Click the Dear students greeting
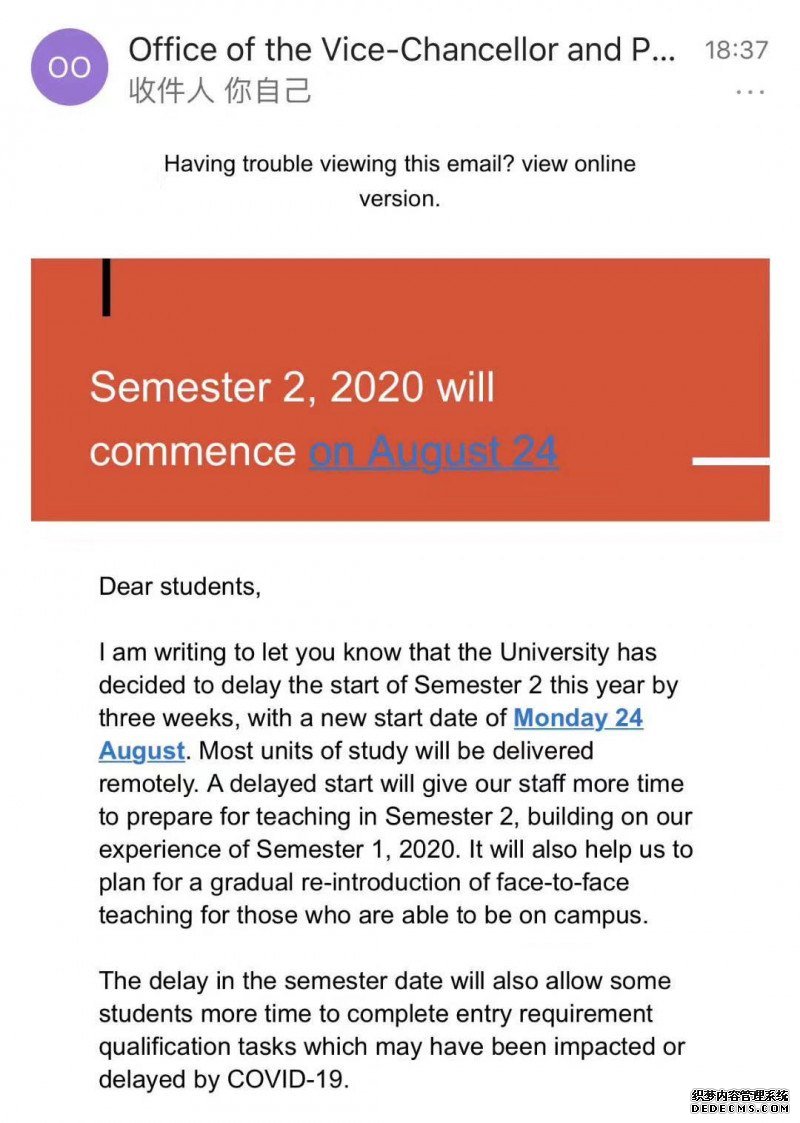This screenshot has width=800, height=1123. click(x=180, y=587)
